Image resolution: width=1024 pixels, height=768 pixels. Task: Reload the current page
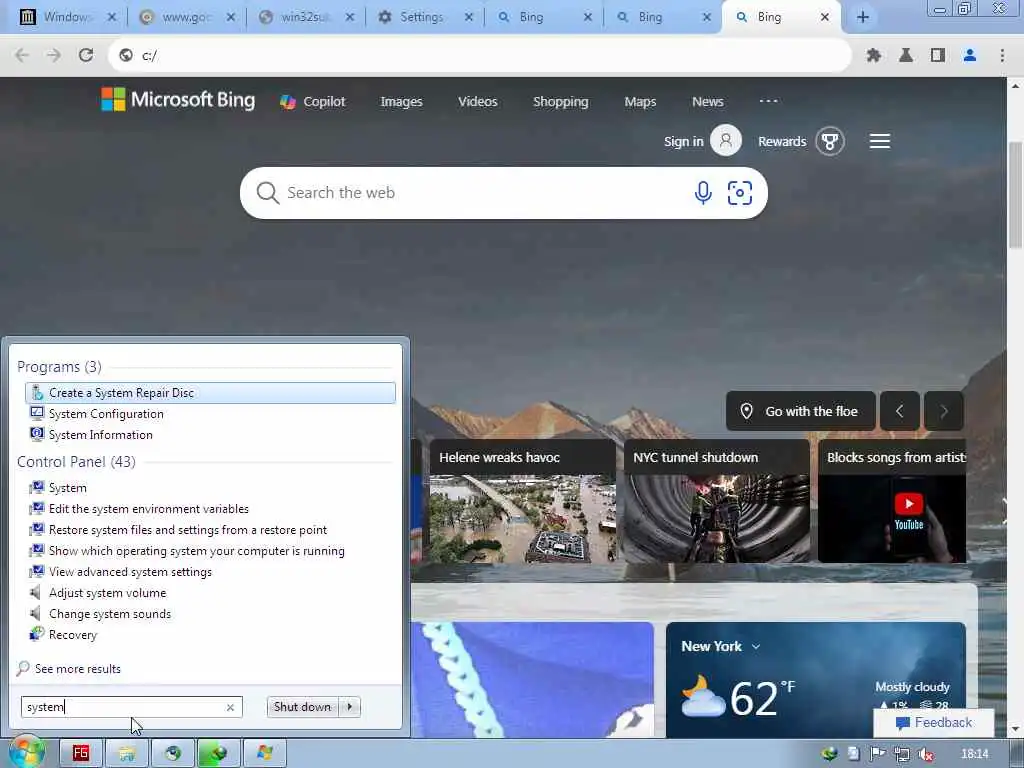(86, 56)
